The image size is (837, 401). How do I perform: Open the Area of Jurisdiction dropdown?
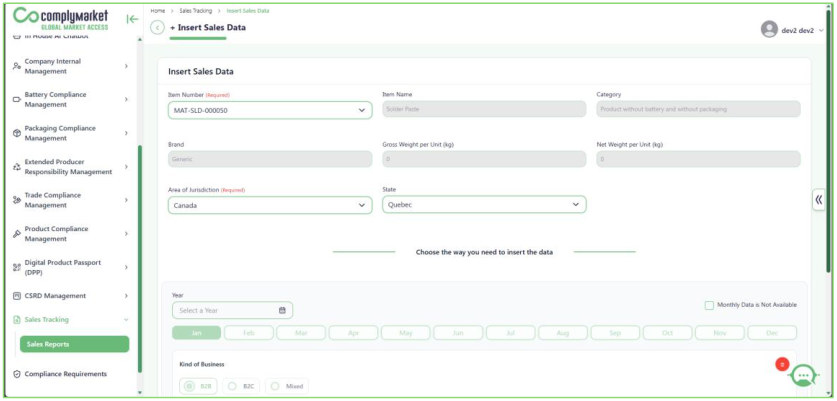(270, 205)
